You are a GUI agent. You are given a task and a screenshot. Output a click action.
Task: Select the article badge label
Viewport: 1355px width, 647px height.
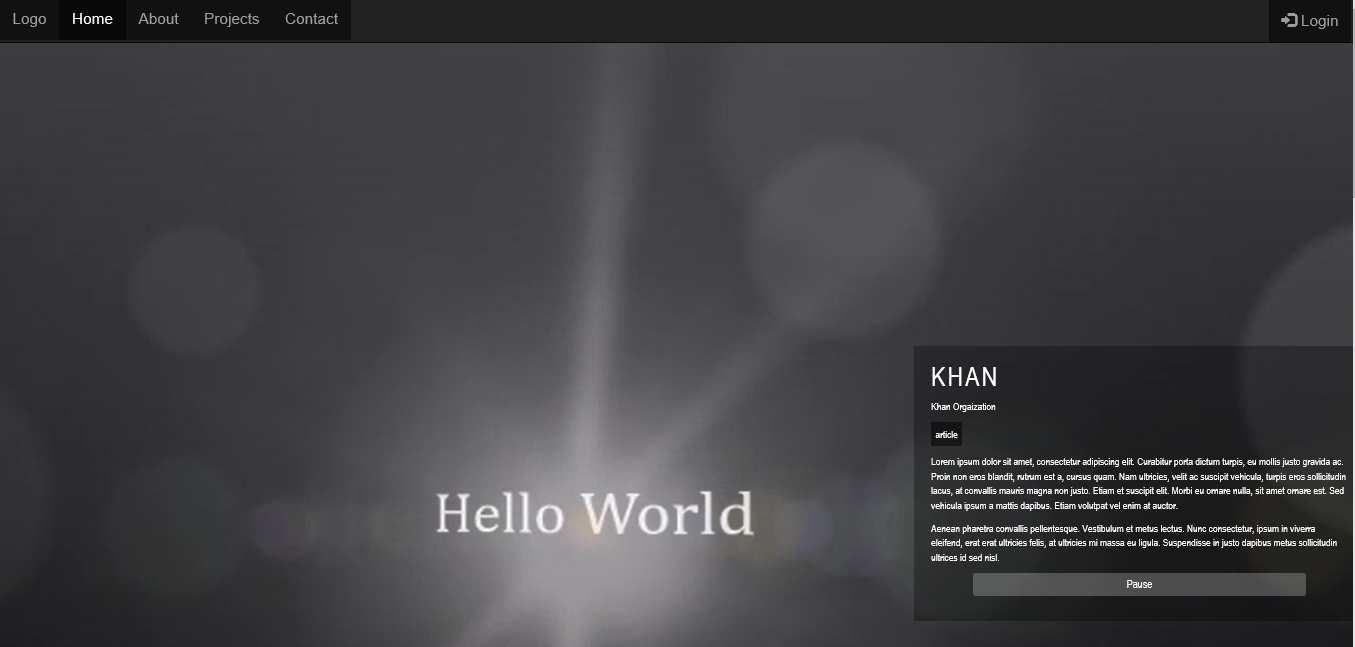click(946, 434)
